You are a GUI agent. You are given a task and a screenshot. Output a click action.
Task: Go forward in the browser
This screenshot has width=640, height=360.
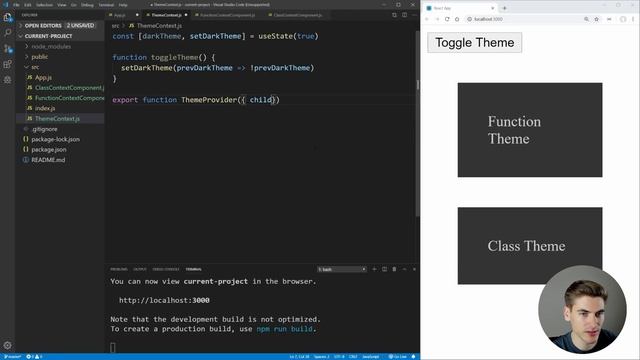pos(437,19)
